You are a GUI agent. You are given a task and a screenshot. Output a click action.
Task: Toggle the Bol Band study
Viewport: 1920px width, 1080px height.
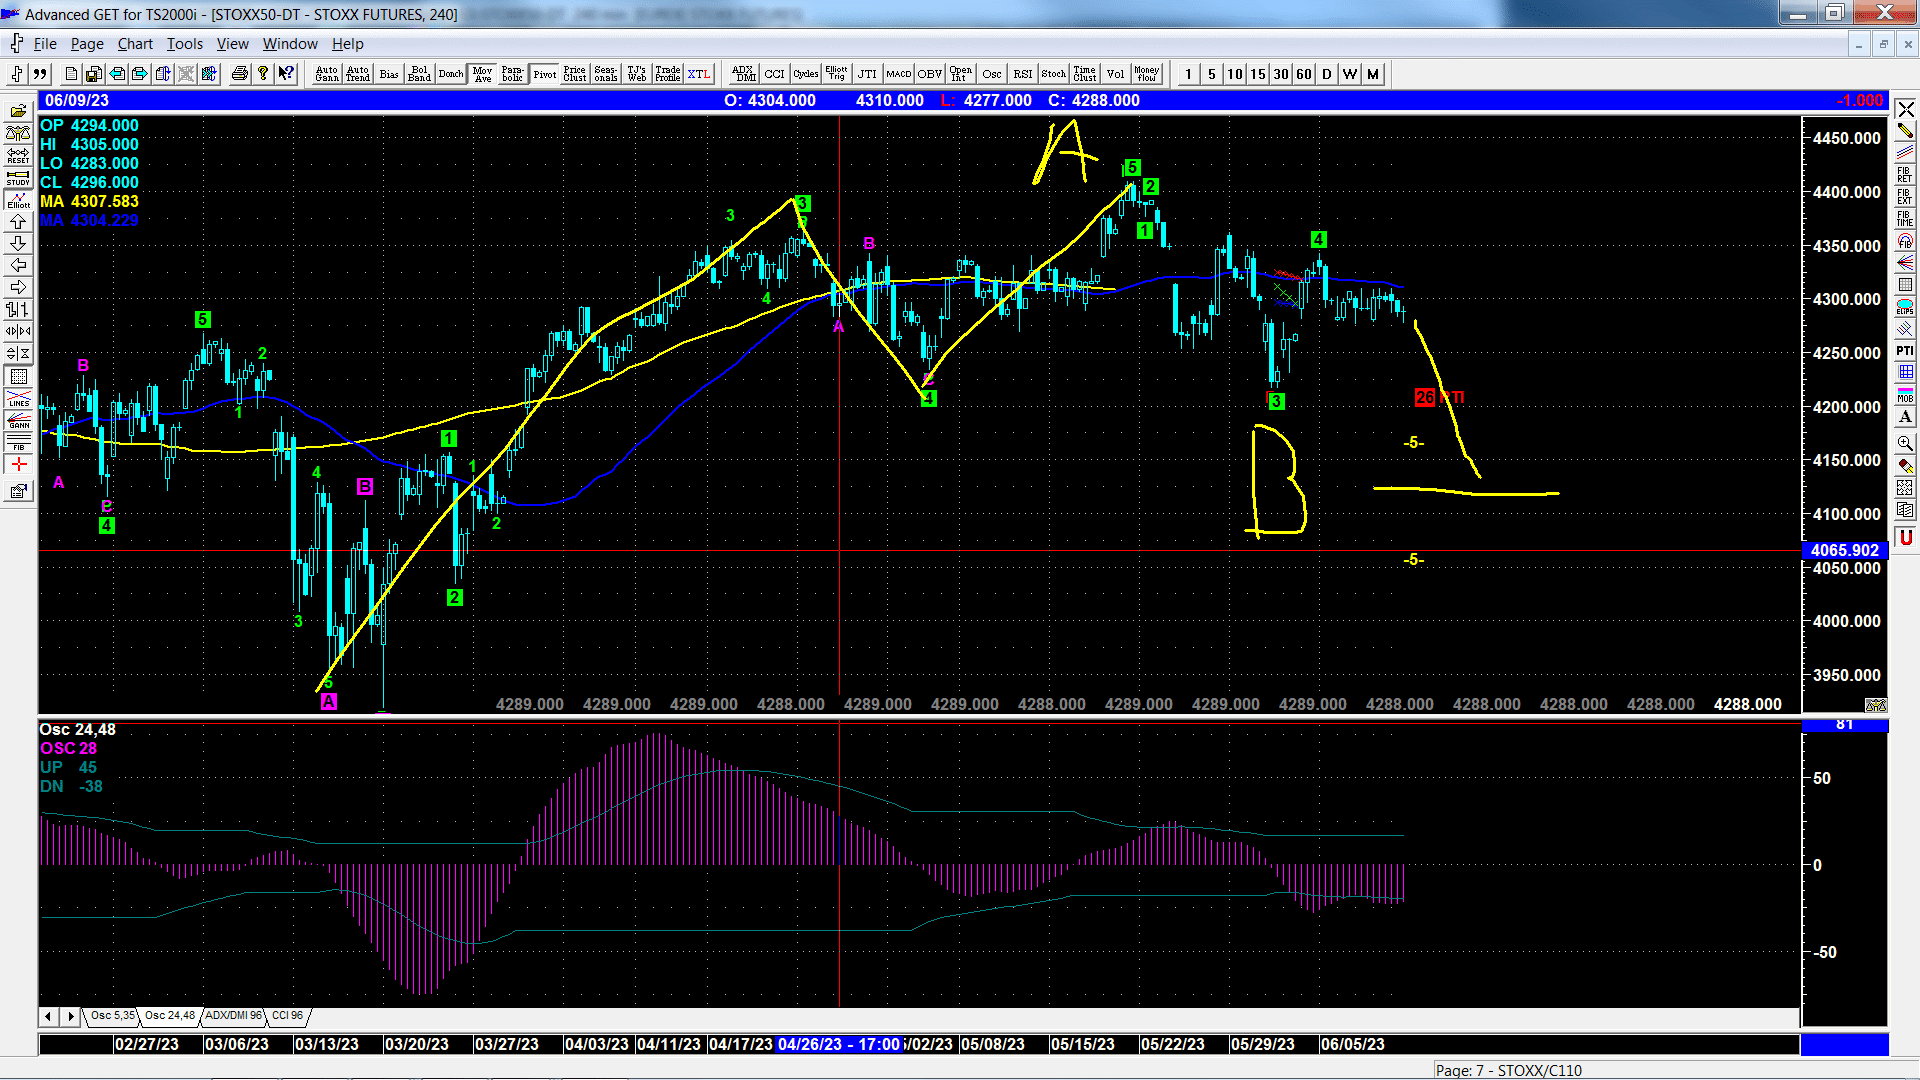click(x=420, y=74)
